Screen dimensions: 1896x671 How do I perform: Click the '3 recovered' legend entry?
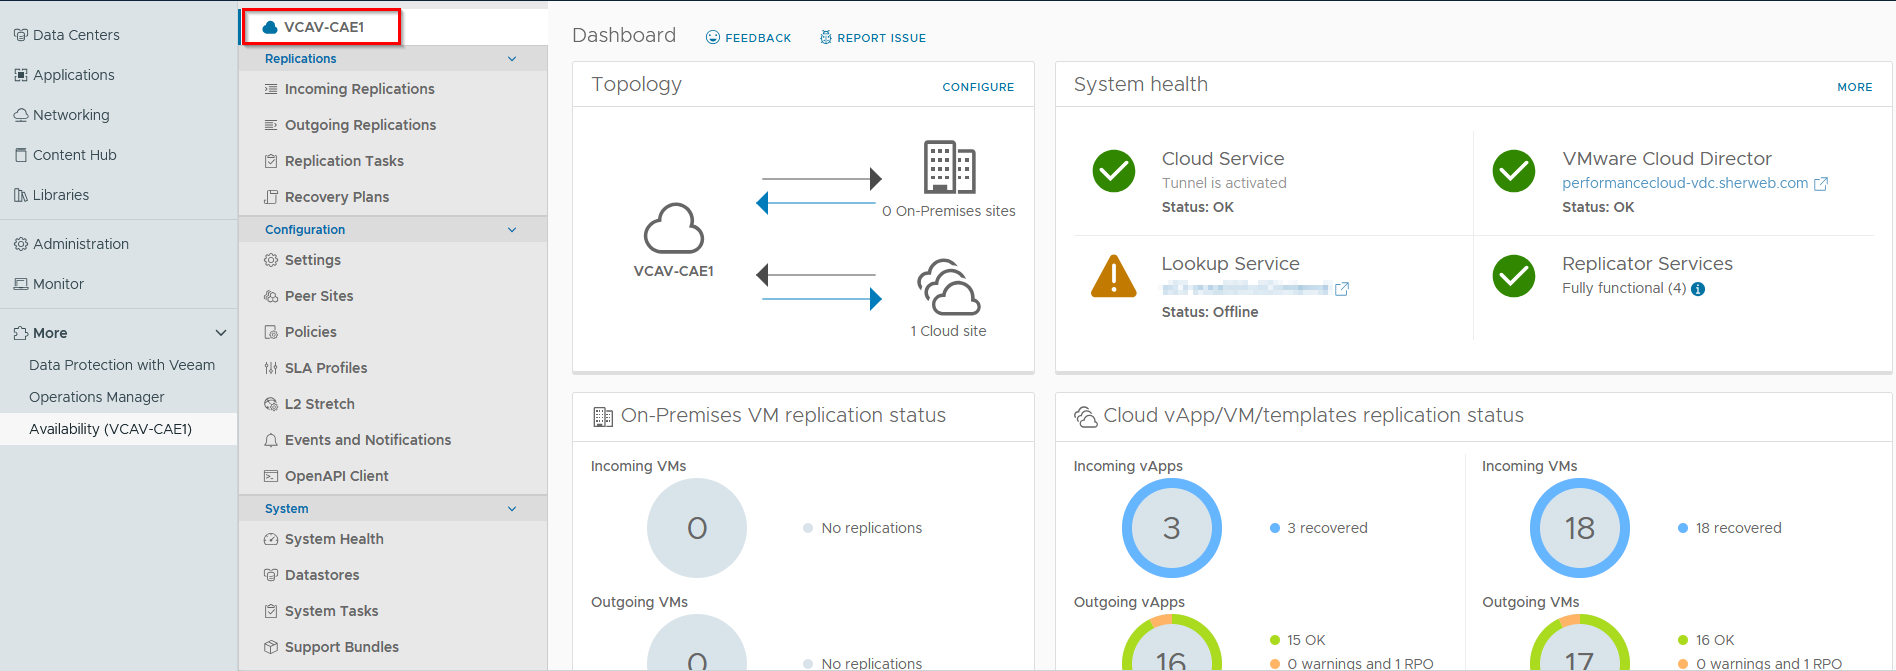point(1319,528)
